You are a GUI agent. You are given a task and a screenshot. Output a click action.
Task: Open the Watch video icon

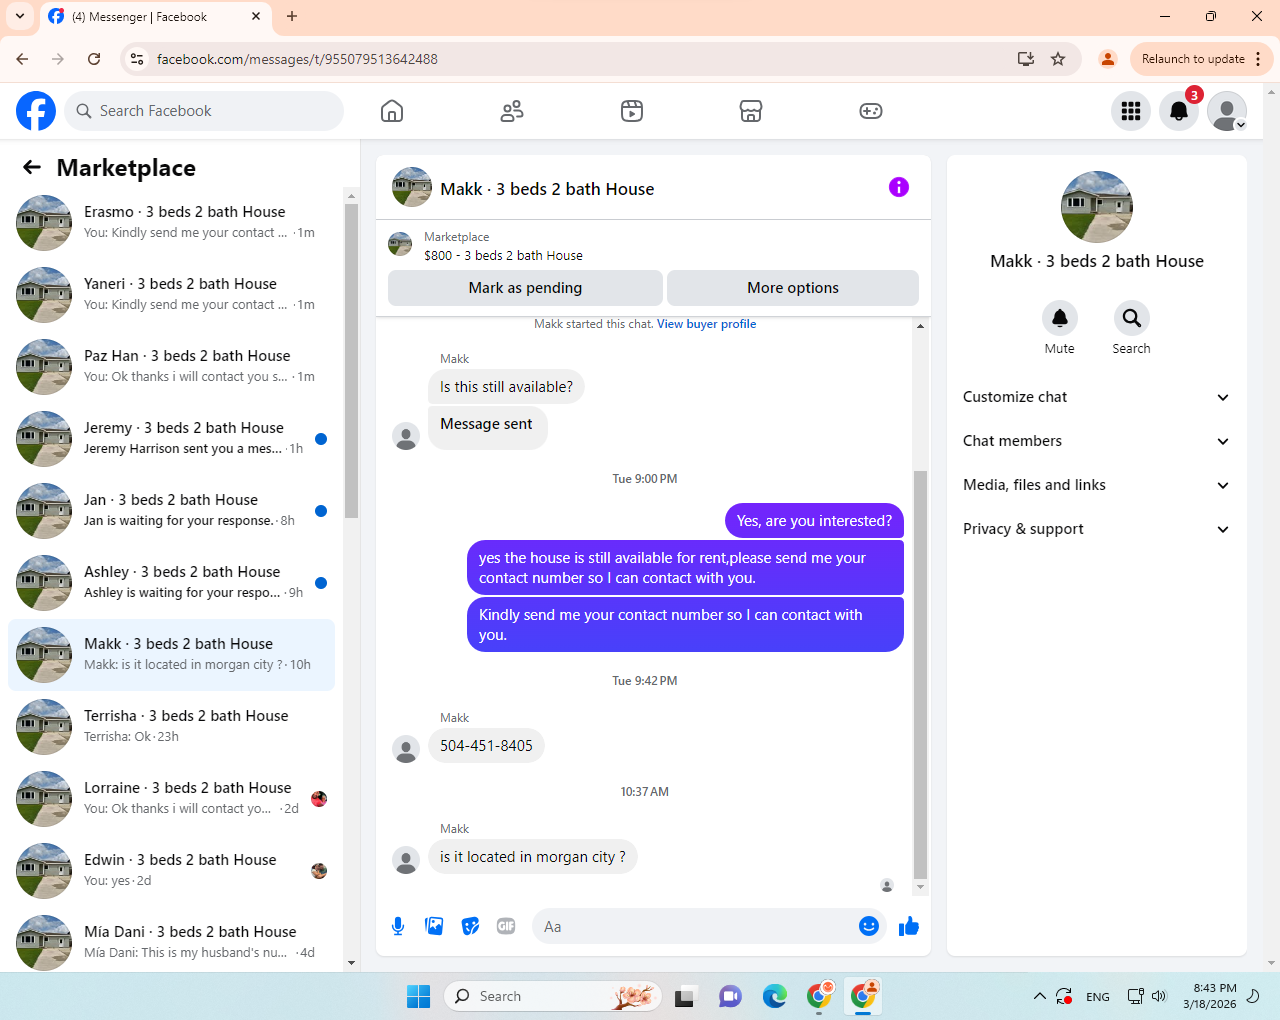click(x=632, y=111)
